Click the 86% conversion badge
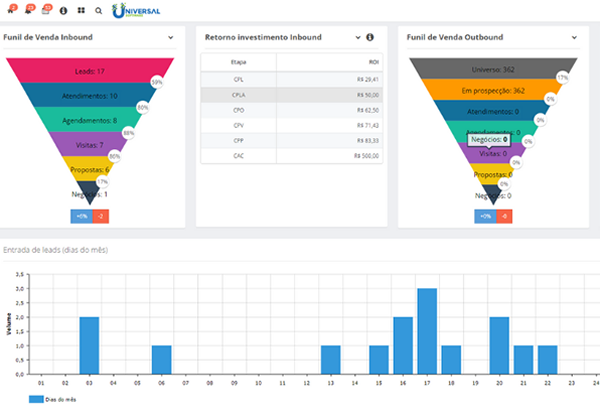Image resolution: width=600 pixels, height=420 pixels. (x=114, y=156)
